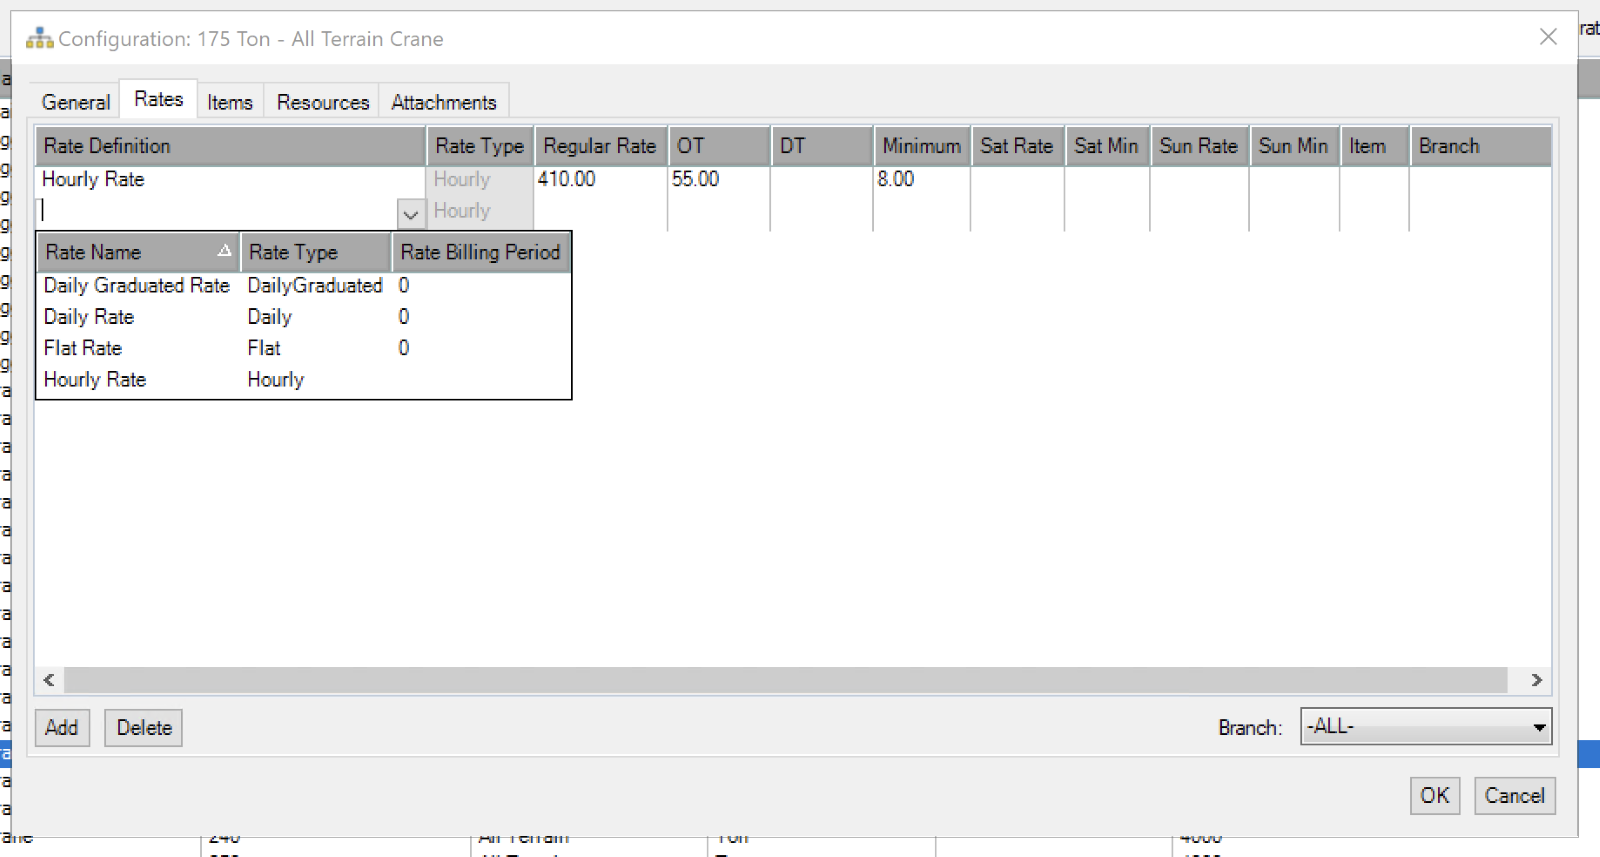Click the Rate Type dropdown list header
Image resolution: width=1600 pixels, height=857 pixels.
coord(315,252)
